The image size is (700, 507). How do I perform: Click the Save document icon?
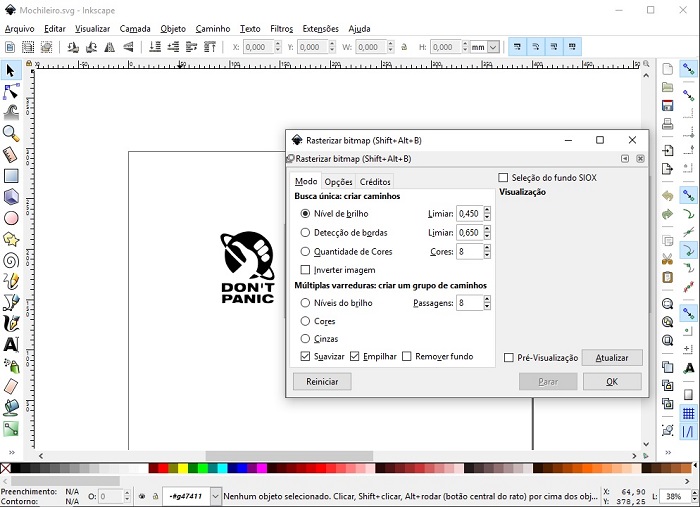[x=667, y=105]
